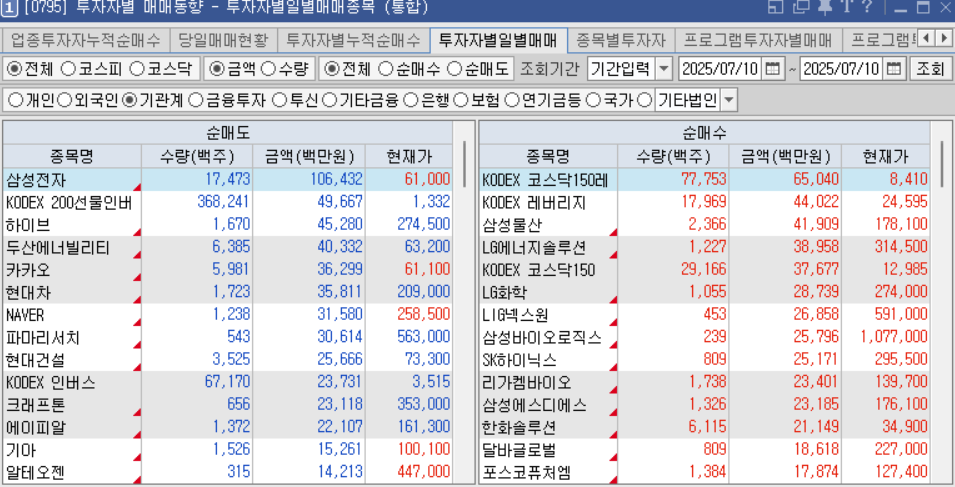
Task: Select the 코스닥 market radio button
Action: click(137, 69)
